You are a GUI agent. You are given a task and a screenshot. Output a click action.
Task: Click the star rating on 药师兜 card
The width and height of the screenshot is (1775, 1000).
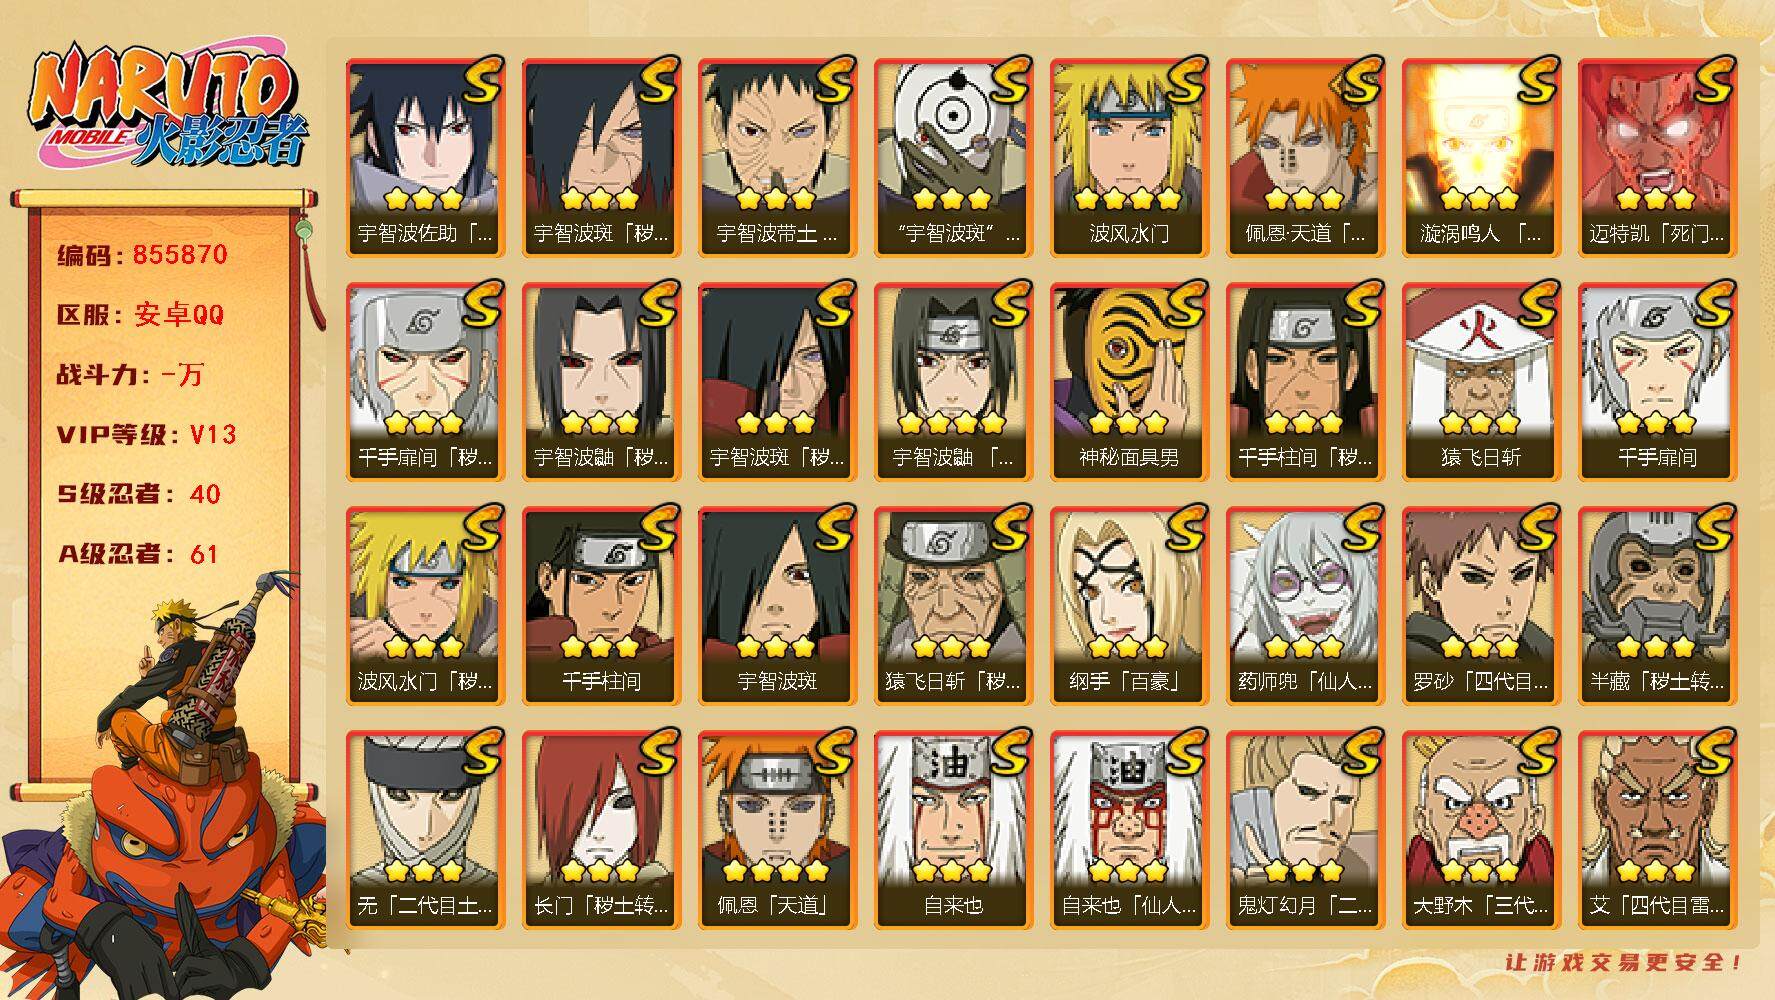[x=1305, y=646]
